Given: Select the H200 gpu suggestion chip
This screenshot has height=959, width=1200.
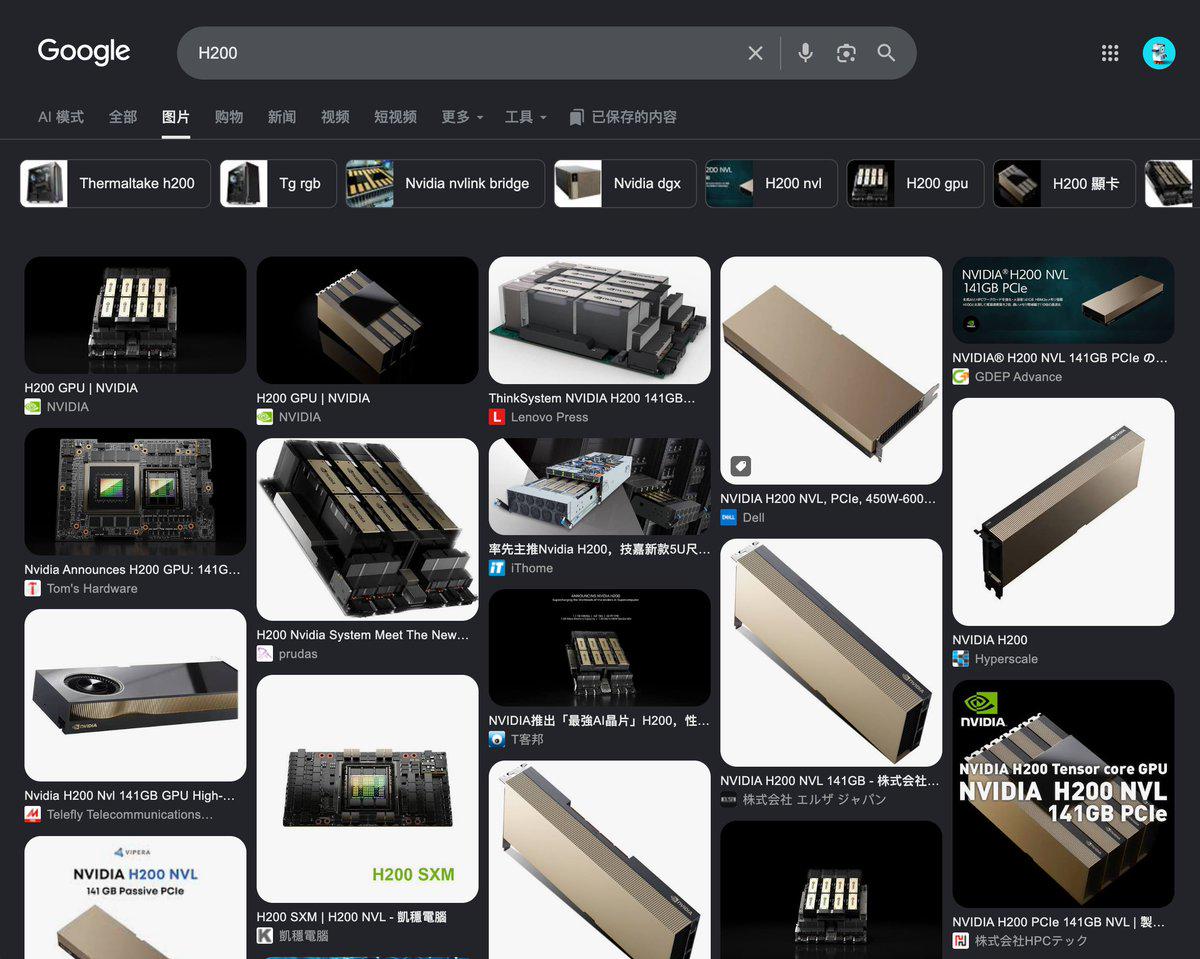Looking at the screenshot, I should click(915, 183).
